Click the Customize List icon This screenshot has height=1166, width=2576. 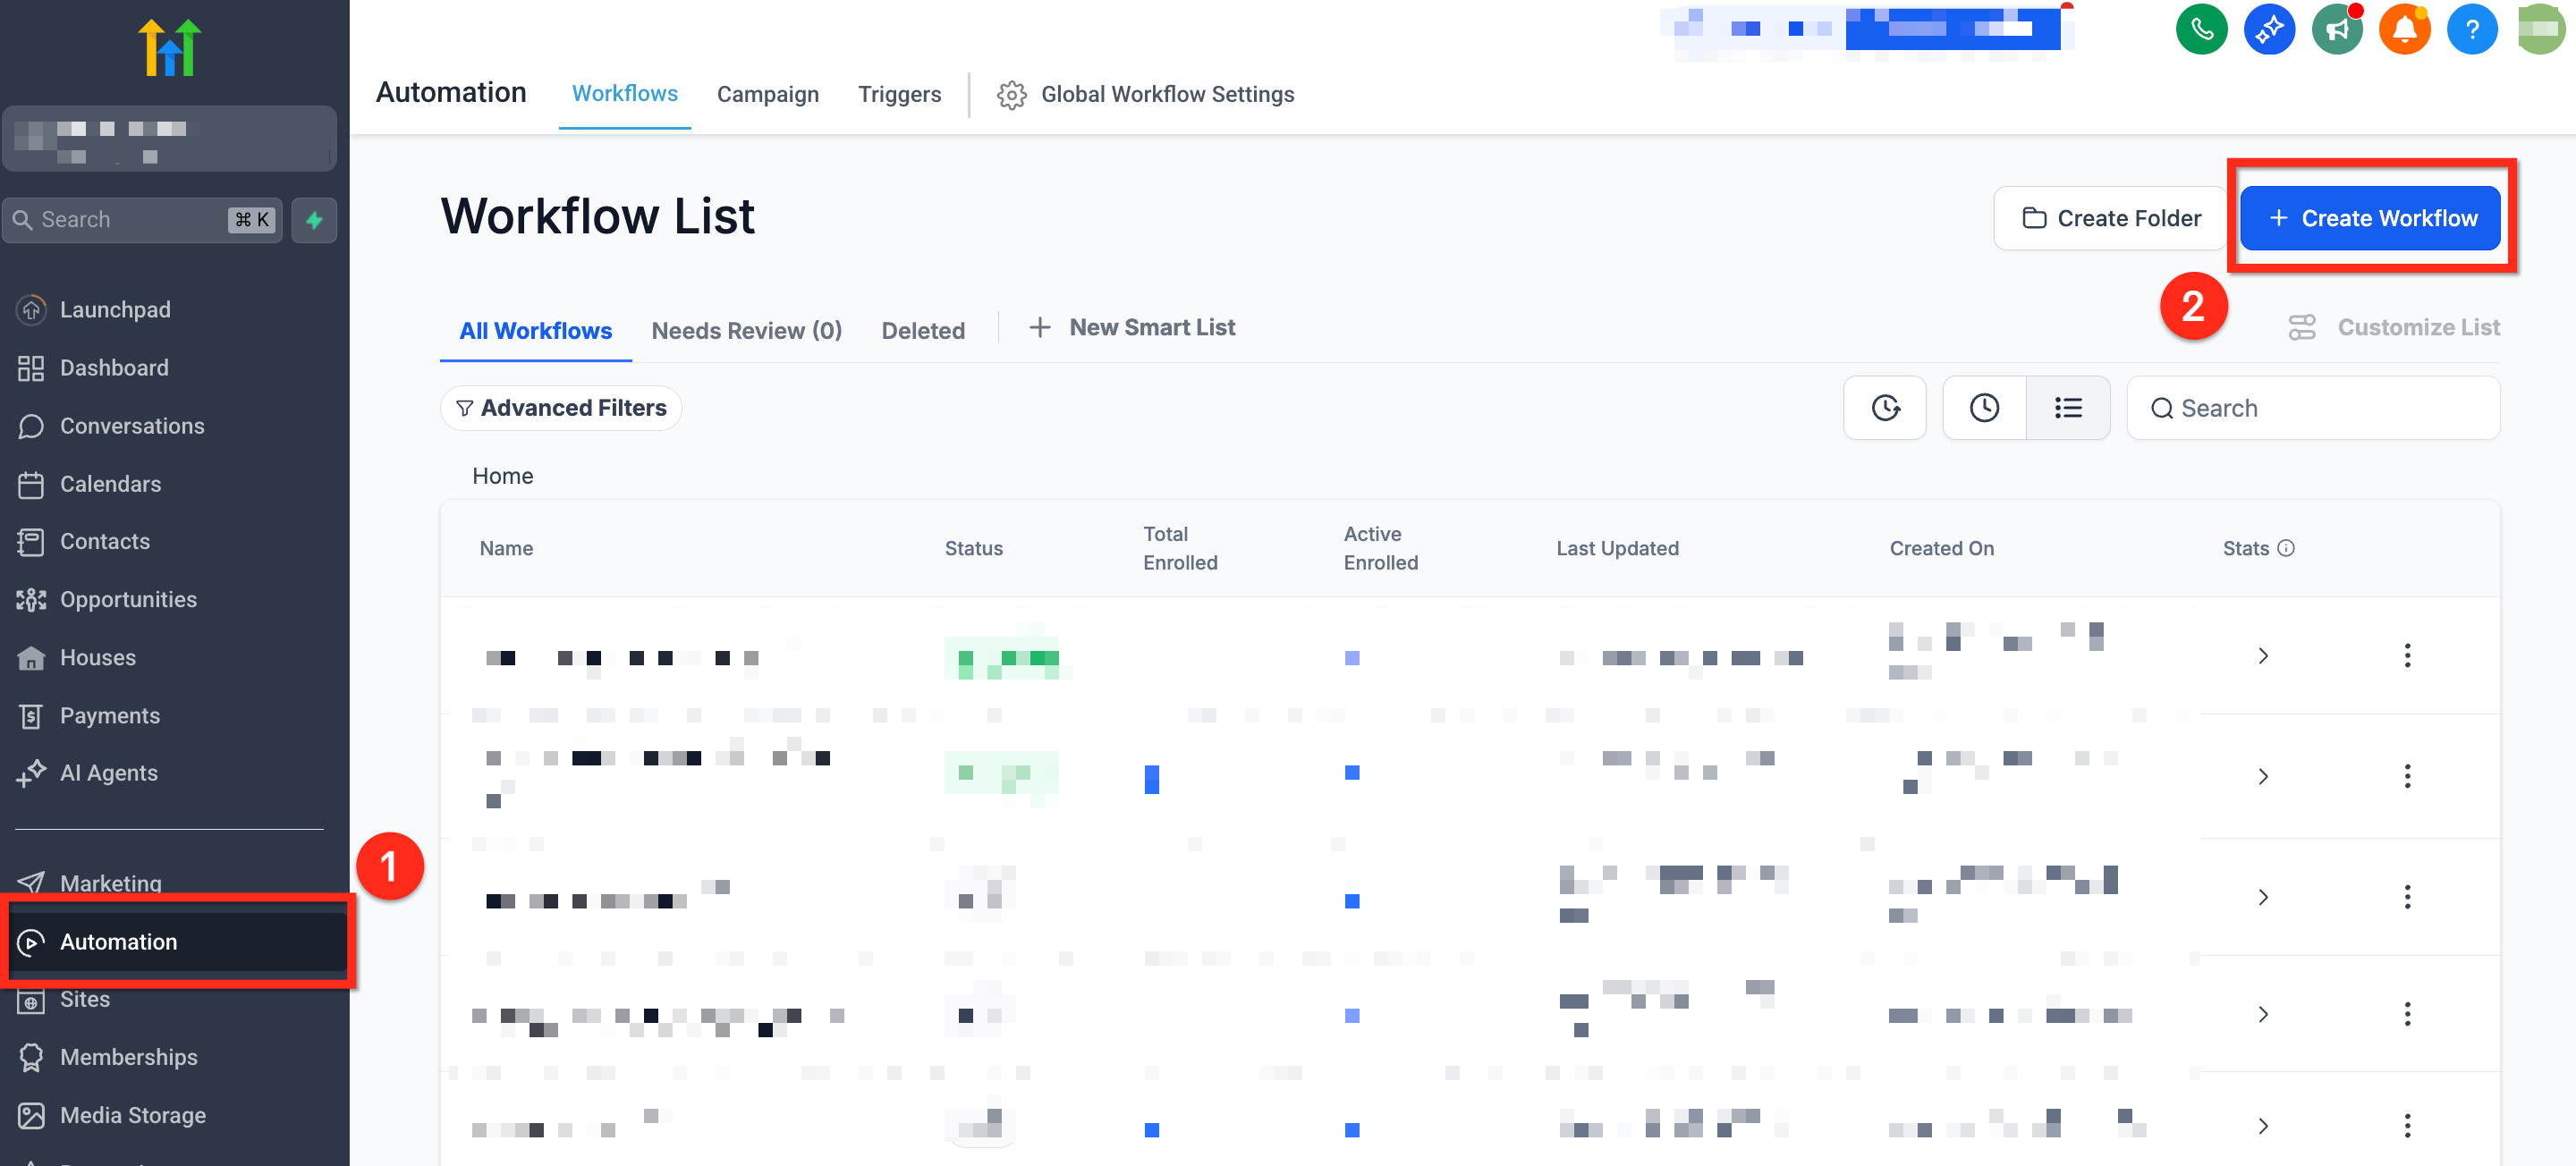2301,328
